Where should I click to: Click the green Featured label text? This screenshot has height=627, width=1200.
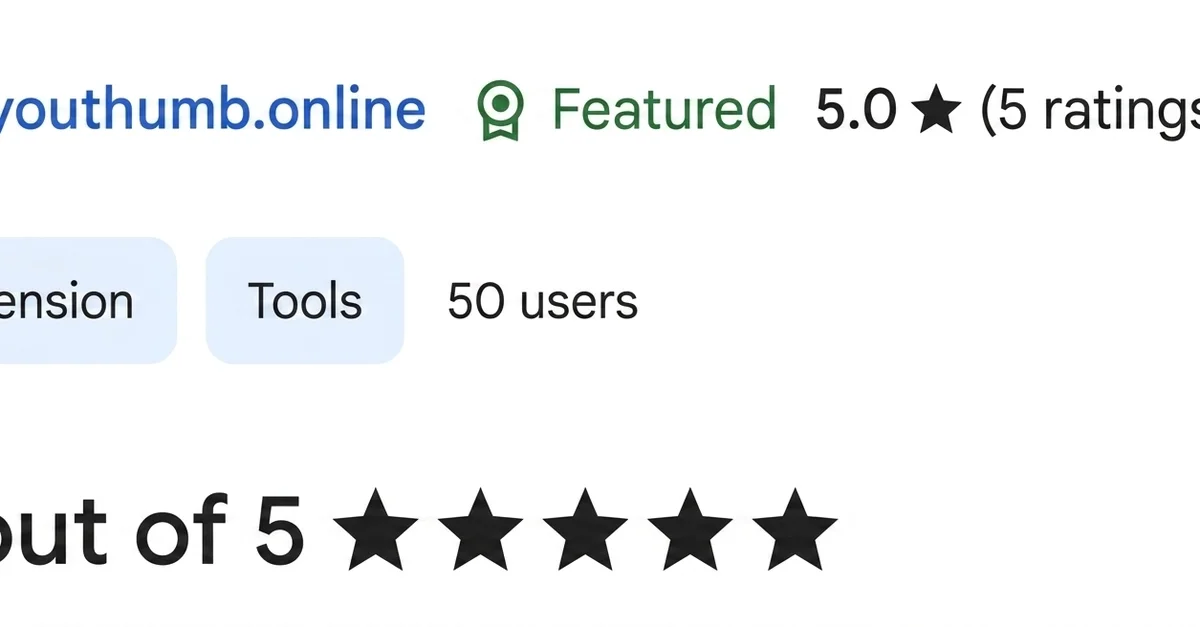coord(664,109)
